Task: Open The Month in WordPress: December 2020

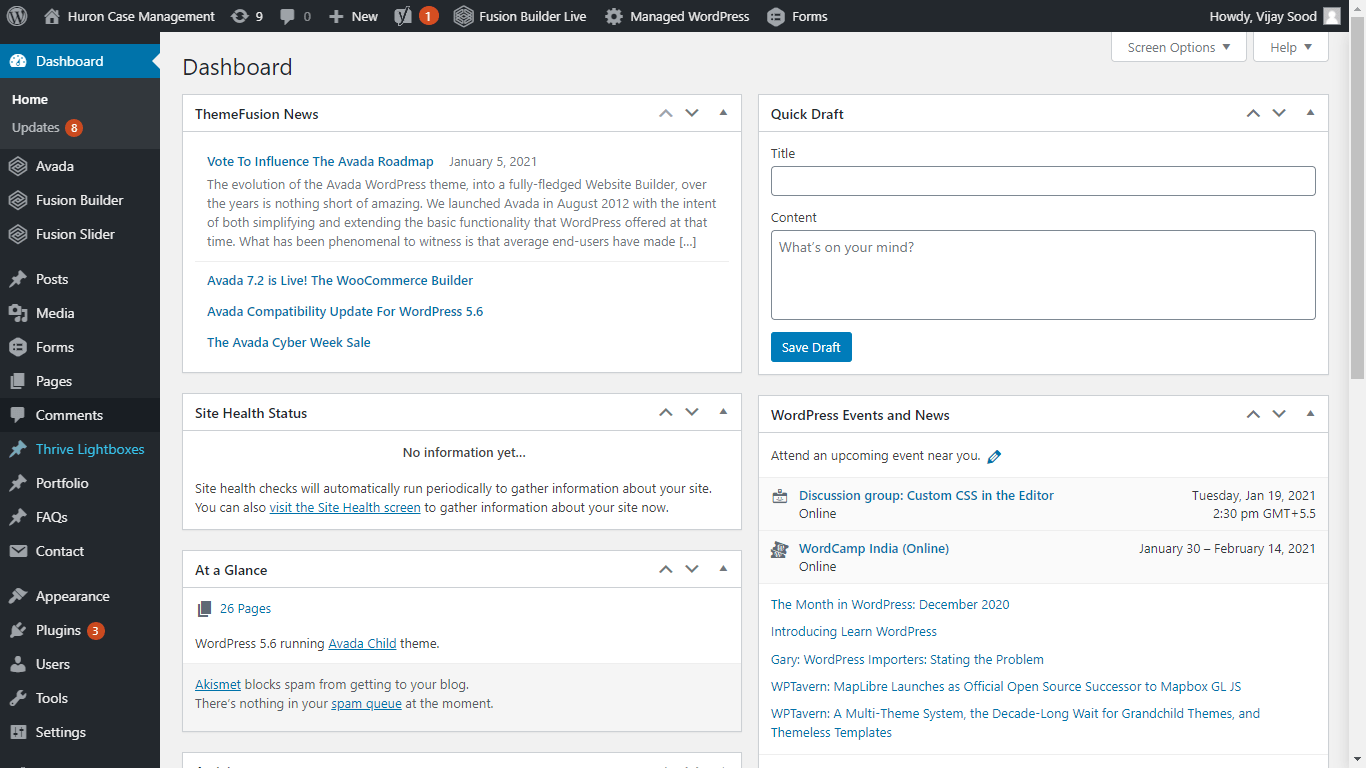Action: point(890,605)
